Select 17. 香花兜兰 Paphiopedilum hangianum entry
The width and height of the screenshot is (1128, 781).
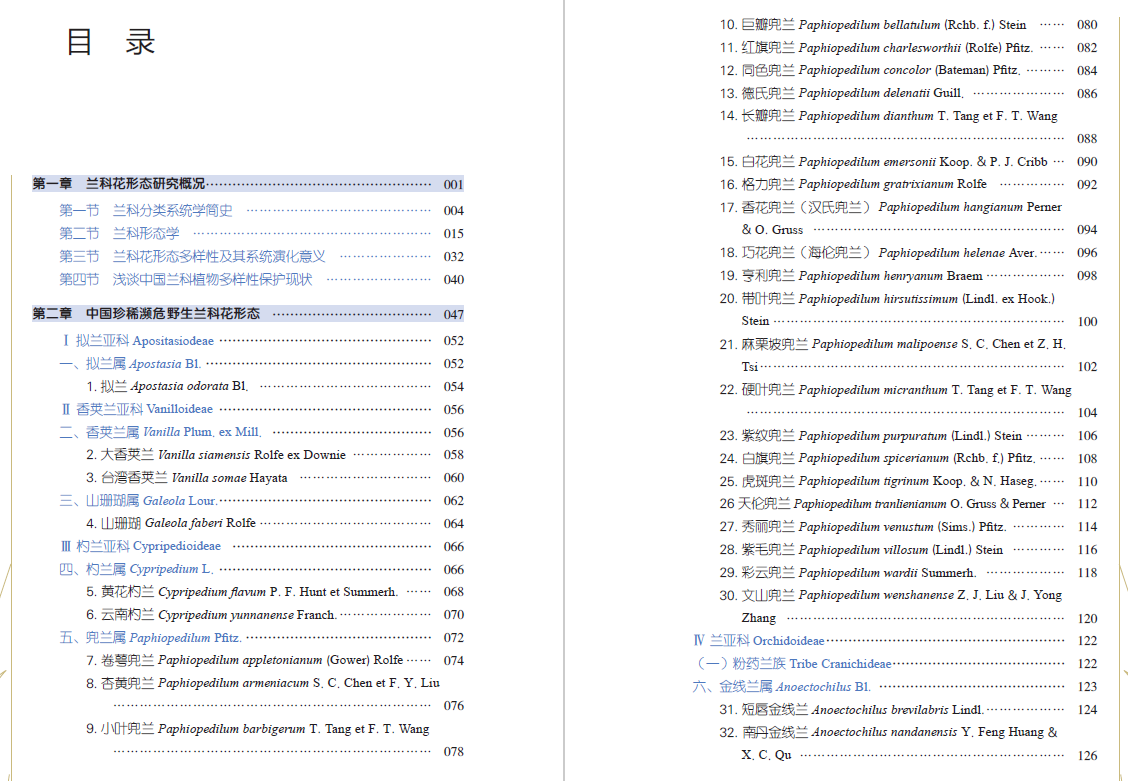[x=908, y=219]
